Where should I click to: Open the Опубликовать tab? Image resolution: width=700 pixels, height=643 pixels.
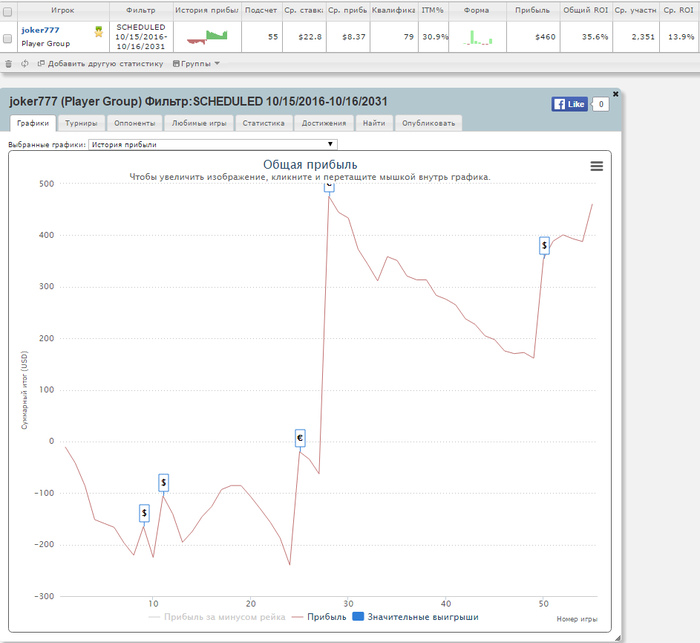[x=429, y=123]
